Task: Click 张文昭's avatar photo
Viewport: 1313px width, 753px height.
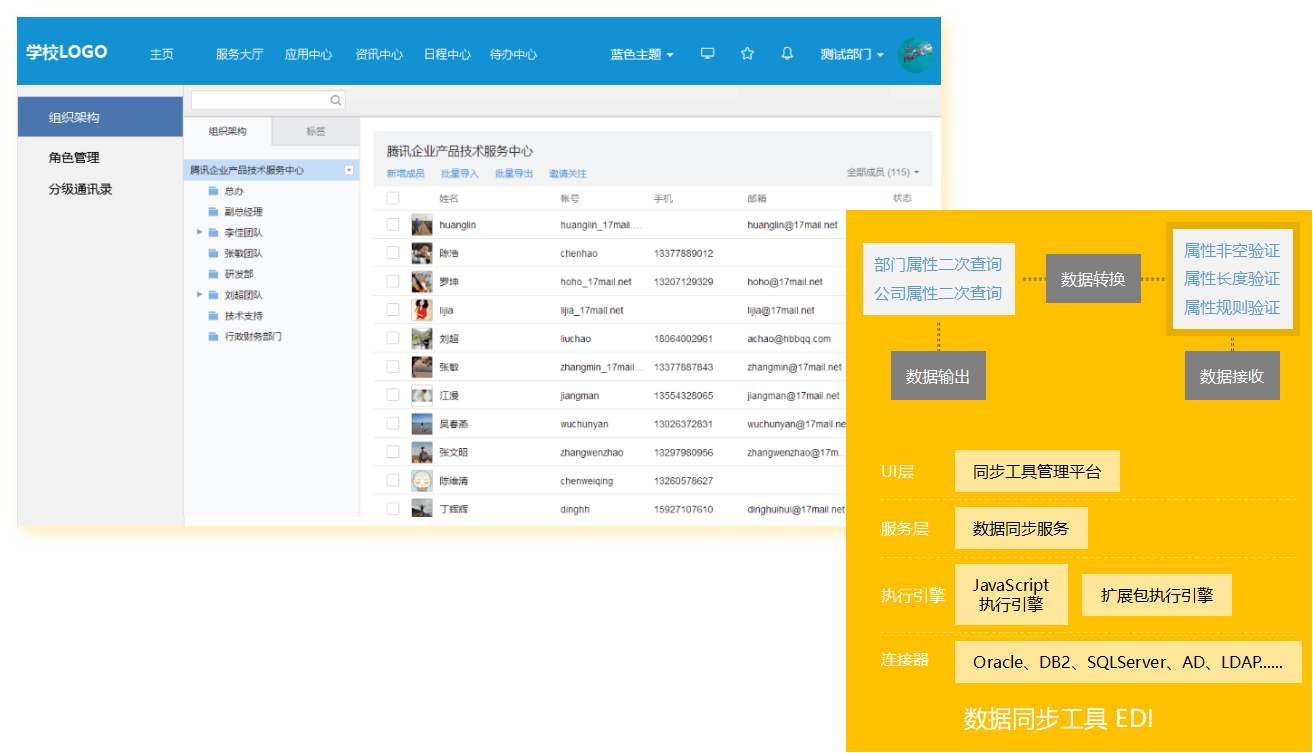Action: click(422, 452)
